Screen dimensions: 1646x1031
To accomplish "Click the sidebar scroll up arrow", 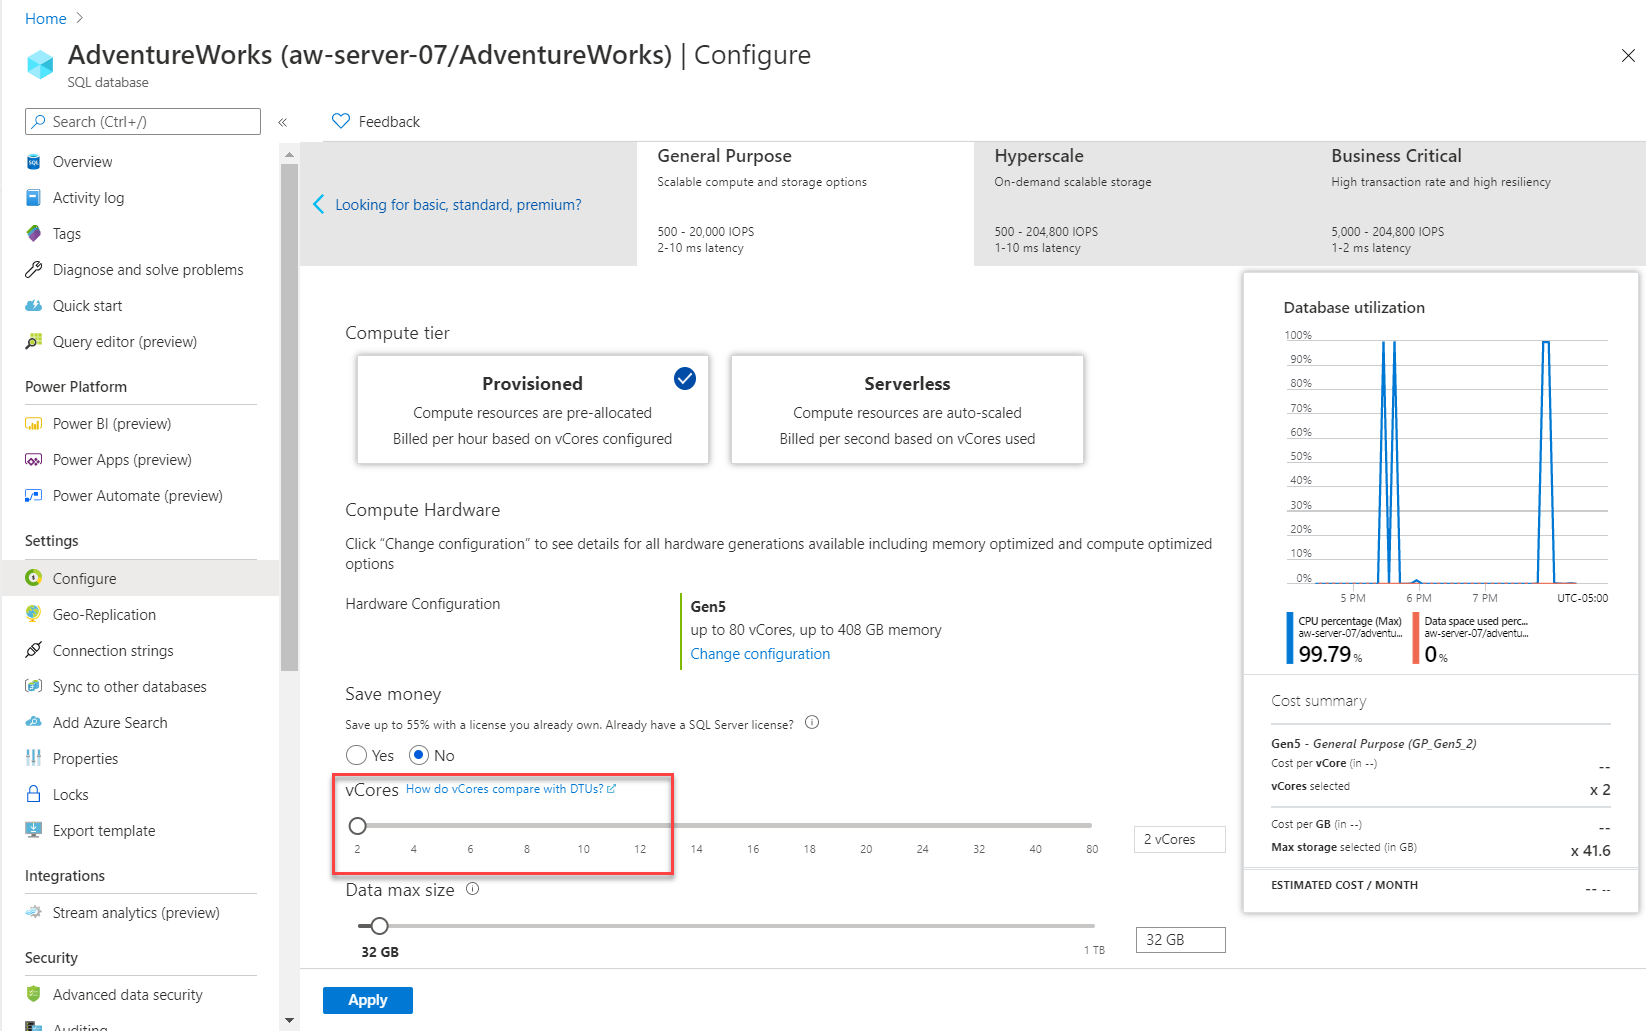I will coord(290,155).
